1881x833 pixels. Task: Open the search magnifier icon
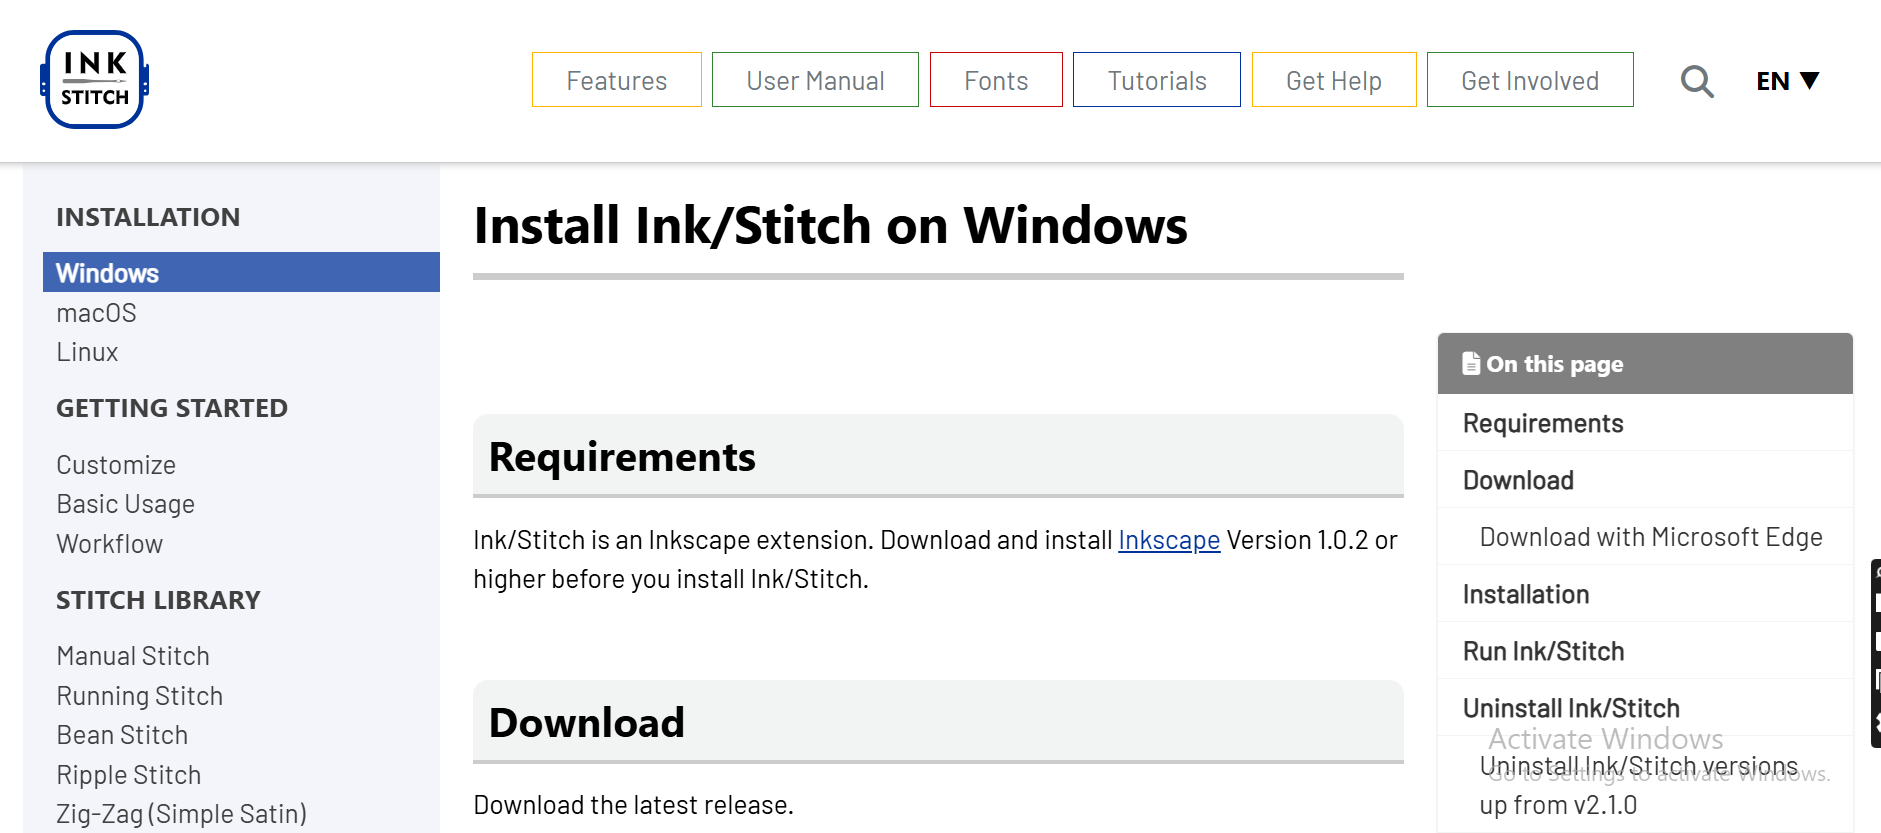1697,81
